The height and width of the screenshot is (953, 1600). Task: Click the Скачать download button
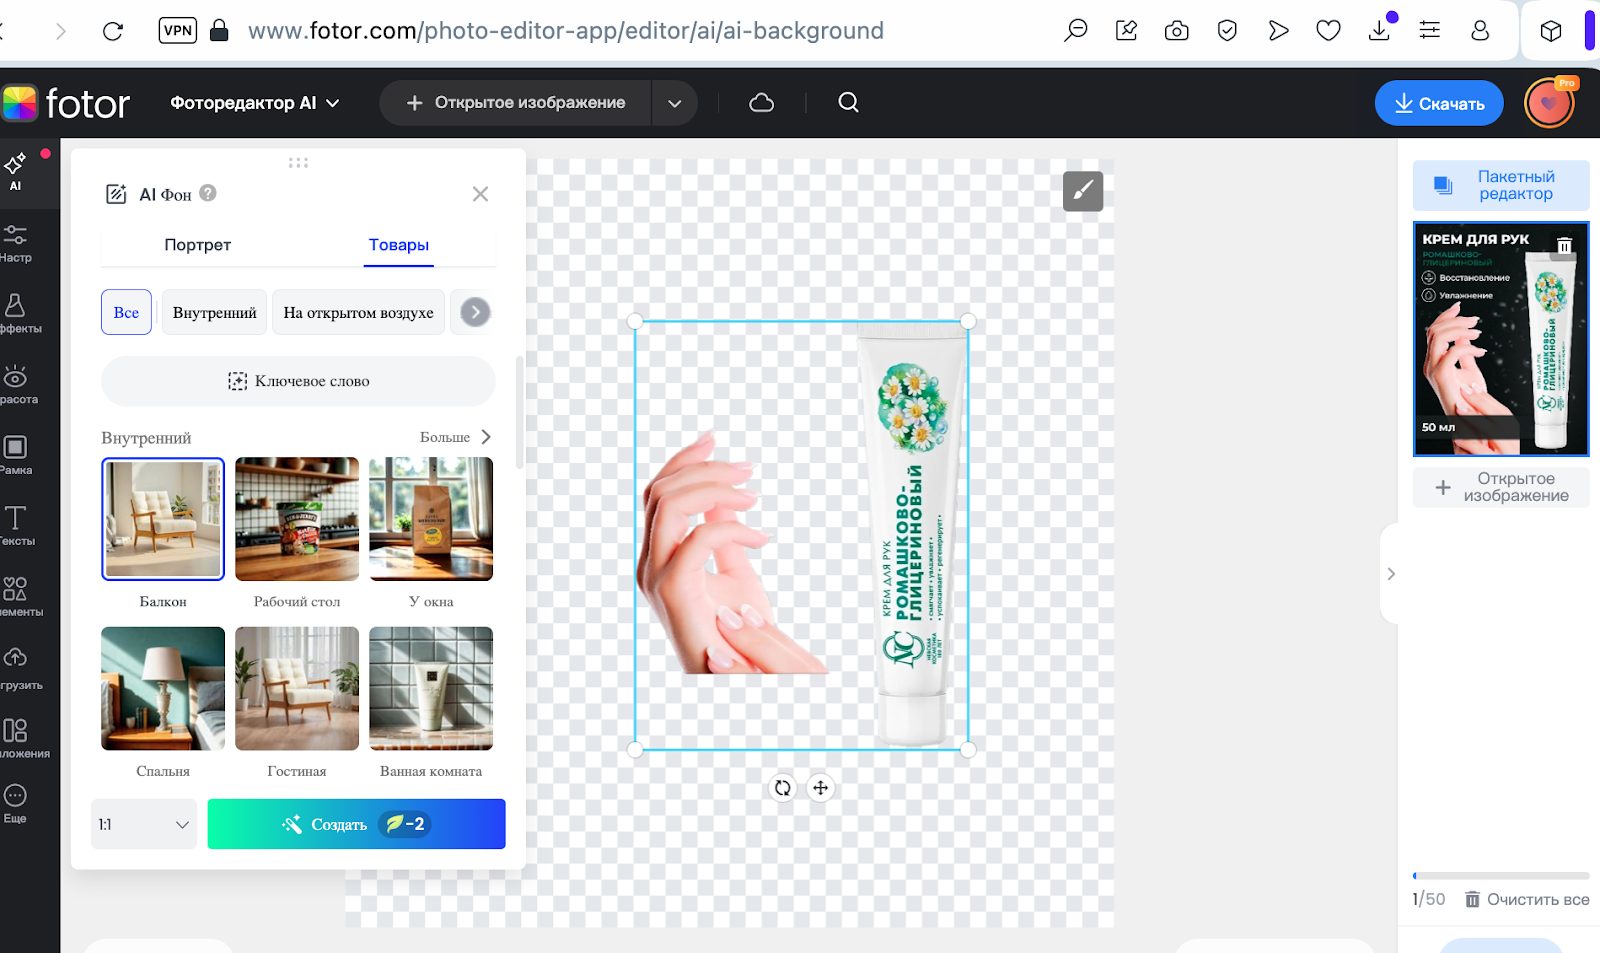tap(1438, 103)
